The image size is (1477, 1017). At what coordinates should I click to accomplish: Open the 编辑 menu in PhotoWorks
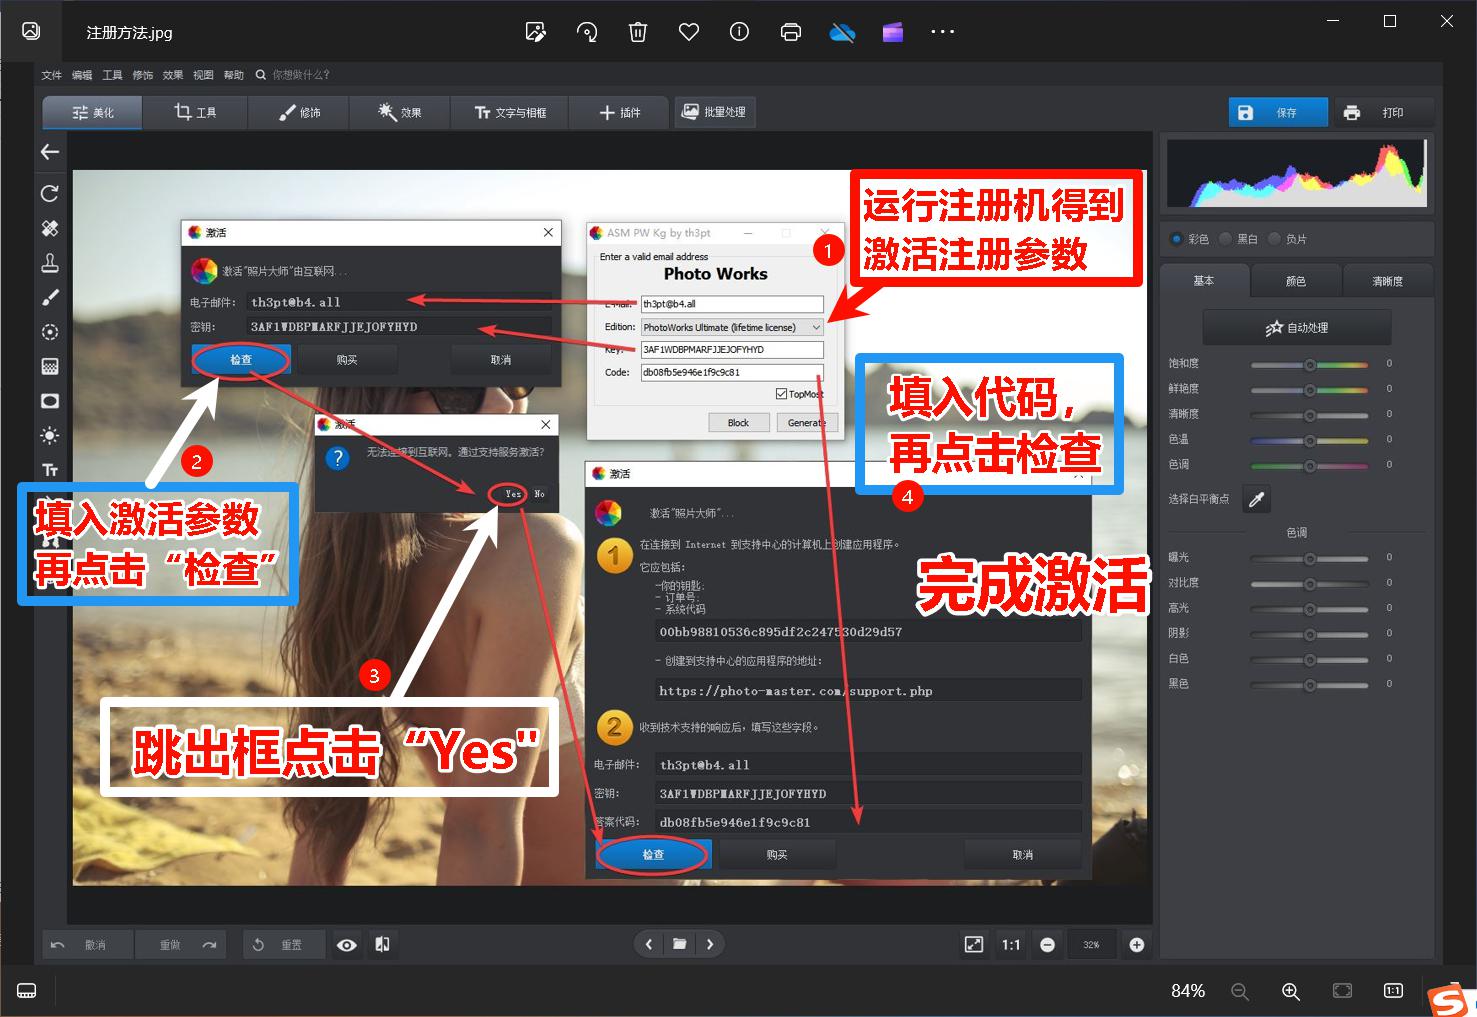82,75
